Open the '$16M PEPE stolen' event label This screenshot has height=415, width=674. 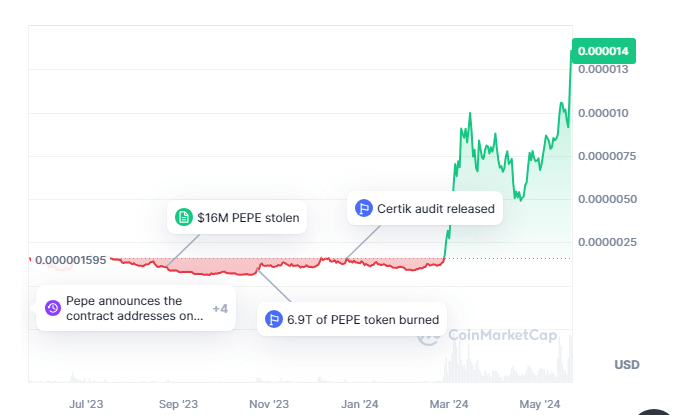248,217
